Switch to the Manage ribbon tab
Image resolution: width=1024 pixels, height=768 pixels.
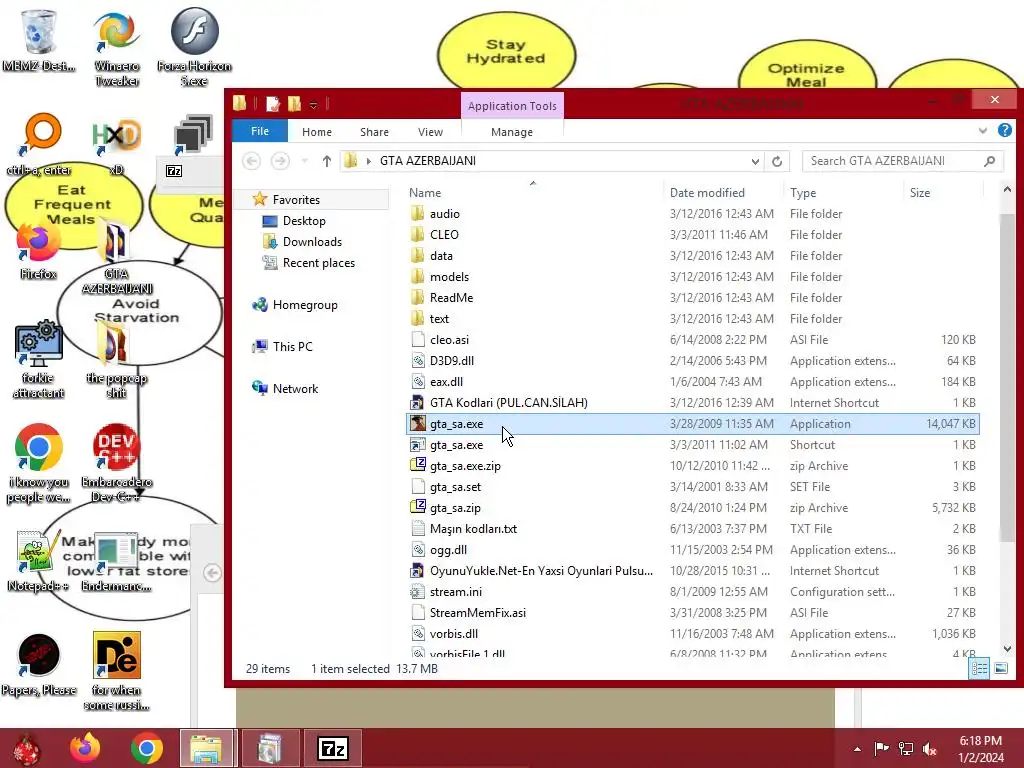[512, 132]
